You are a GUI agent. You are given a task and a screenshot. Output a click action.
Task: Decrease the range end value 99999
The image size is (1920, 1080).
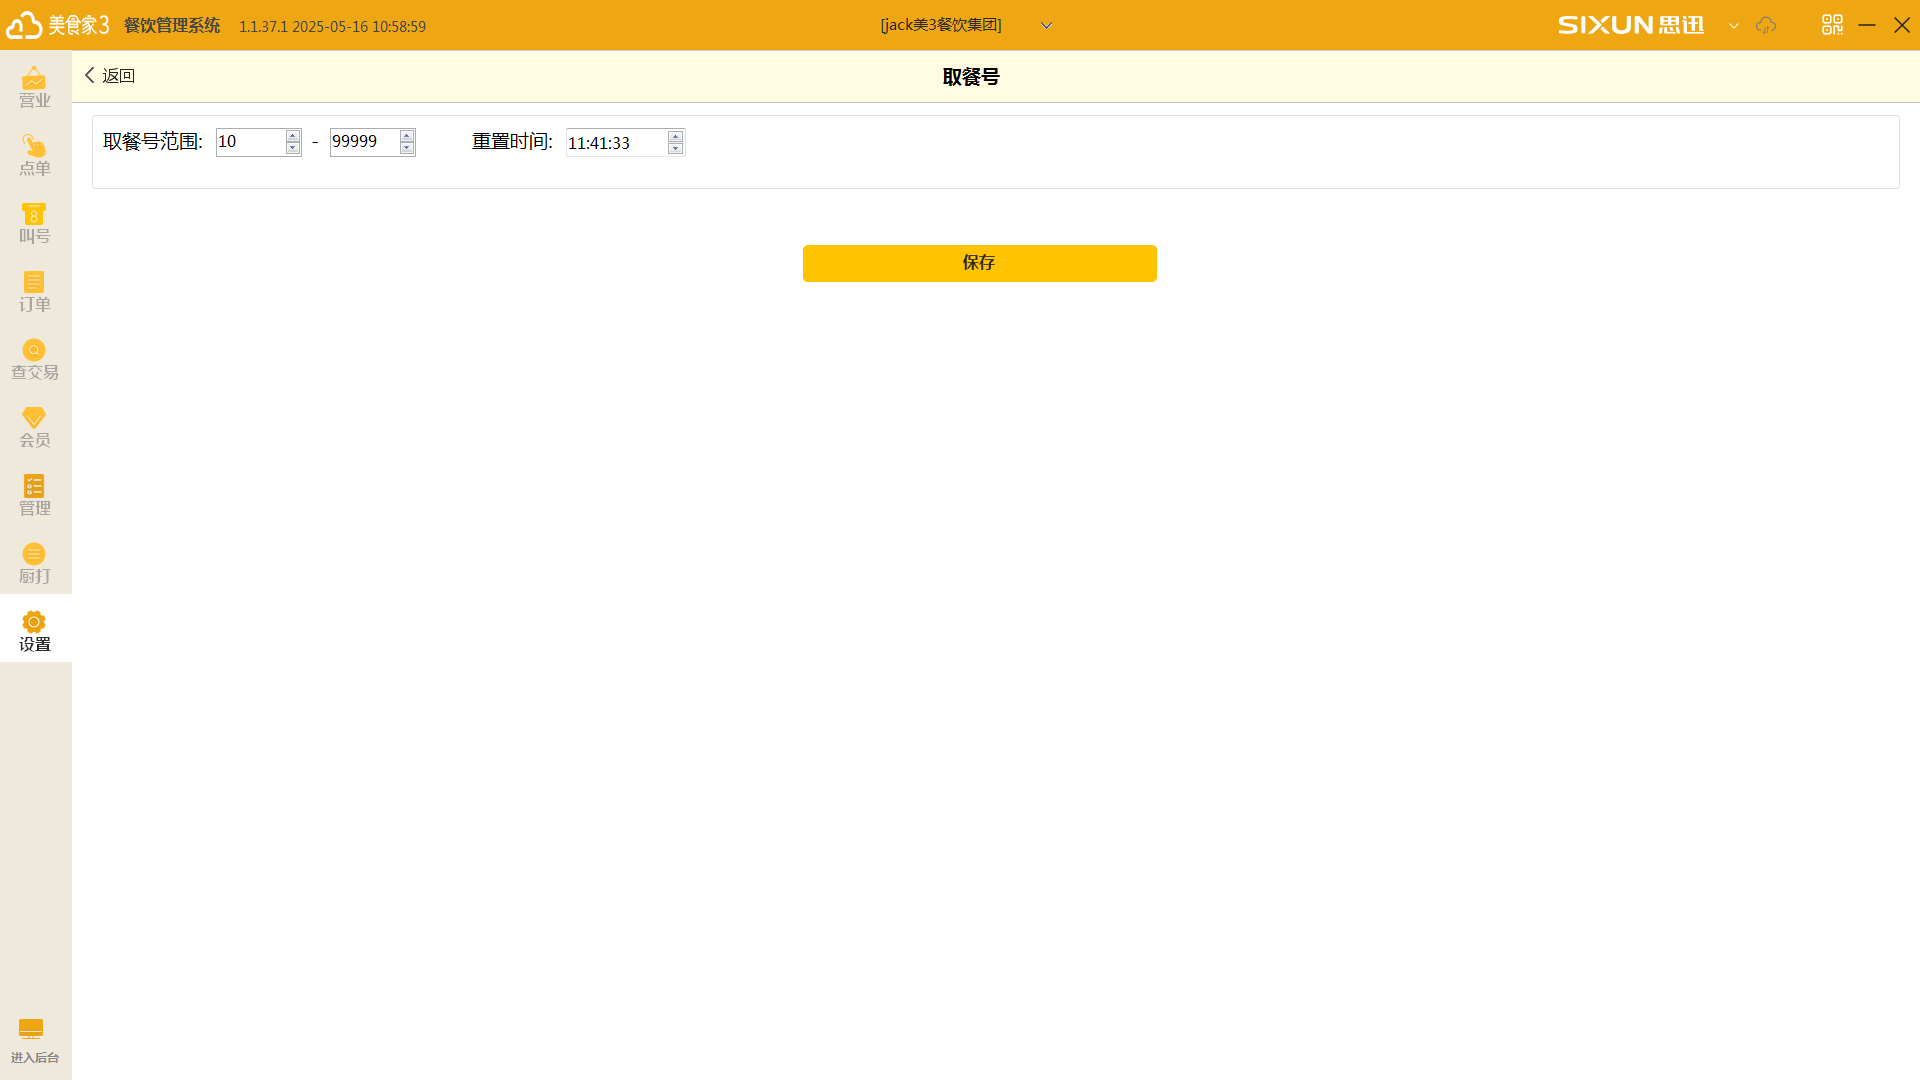(x=407, y=148)
